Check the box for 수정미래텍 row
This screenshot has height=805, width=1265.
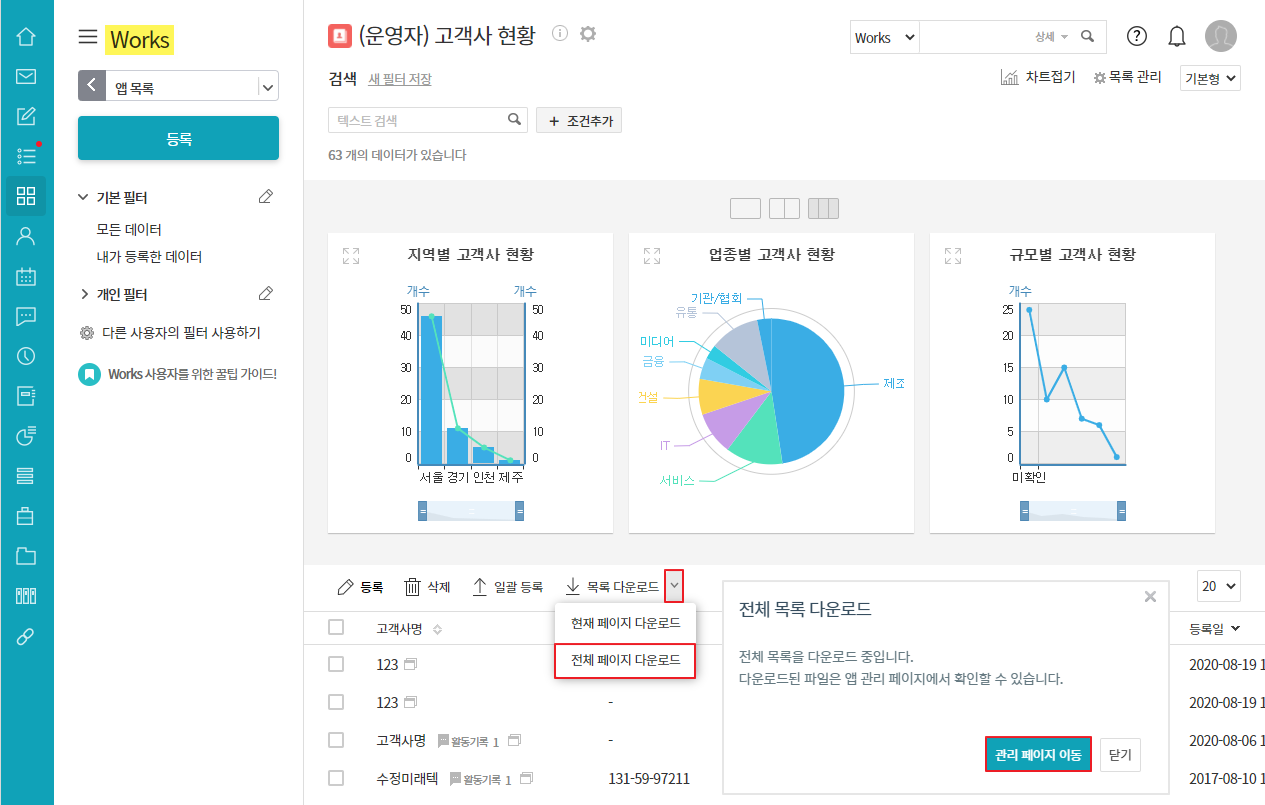coord(336,778)
